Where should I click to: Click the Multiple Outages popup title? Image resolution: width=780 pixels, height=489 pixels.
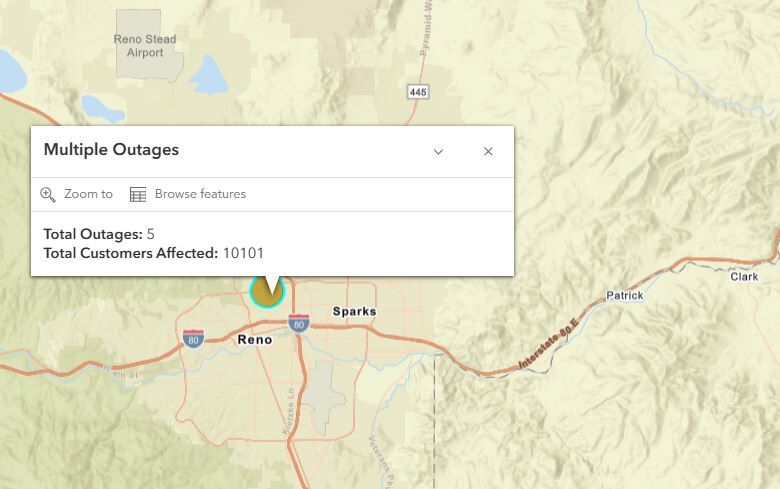click(x=111, y=150)
